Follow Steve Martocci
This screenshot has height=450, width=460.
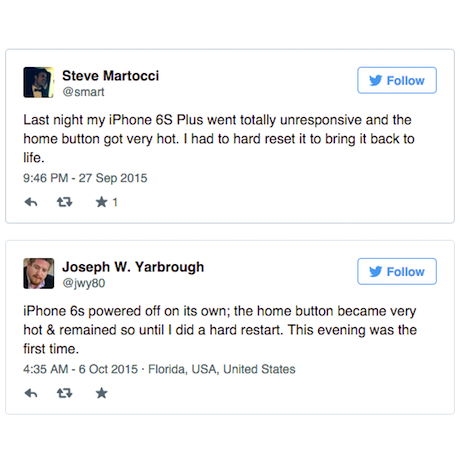(397, 80)
